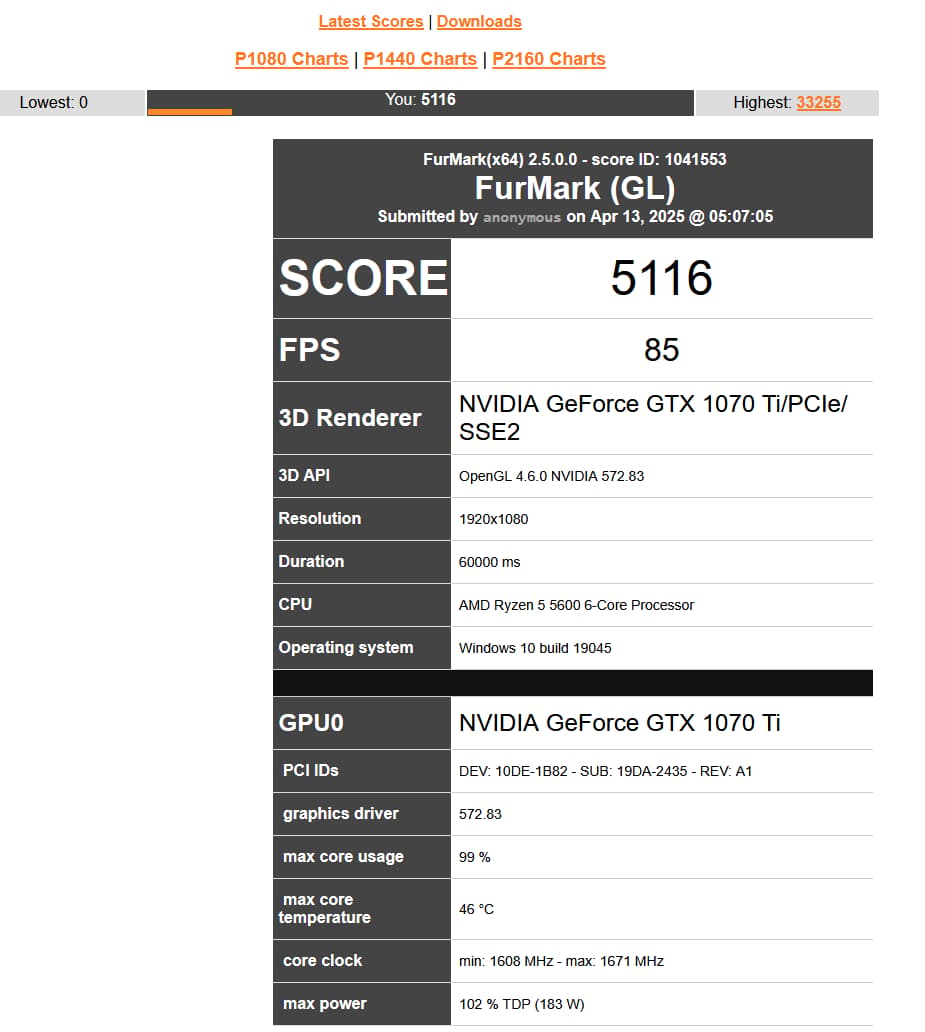Click 'min: 1608 MHz - max: 1671 MHz'
The height and width of the screenshot is (1032, 925).
561,961
